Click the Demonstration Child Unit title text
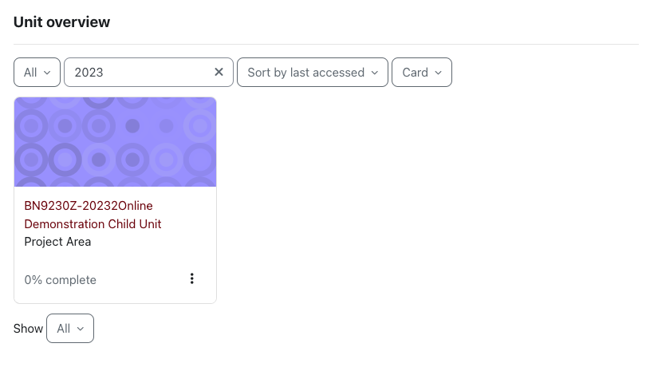This screenshot has height=367, width=650. point(92,224)
